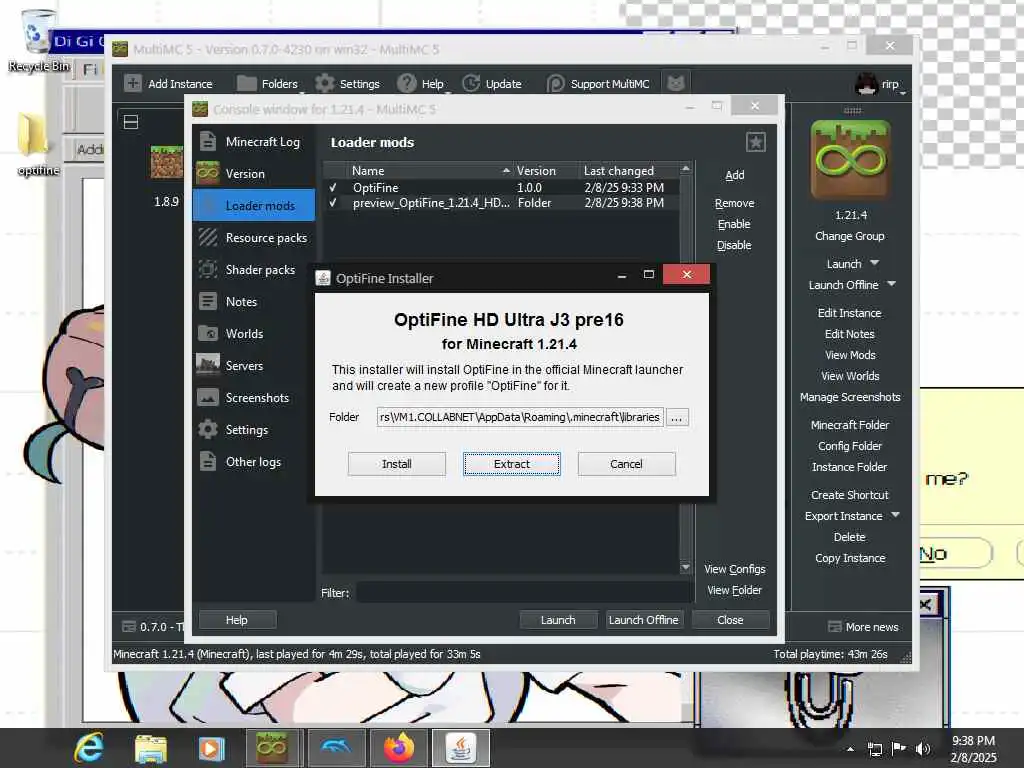Click the rirp account avatar
The height and width of the screenshot is (768, 1024).
tap(866, 84)
